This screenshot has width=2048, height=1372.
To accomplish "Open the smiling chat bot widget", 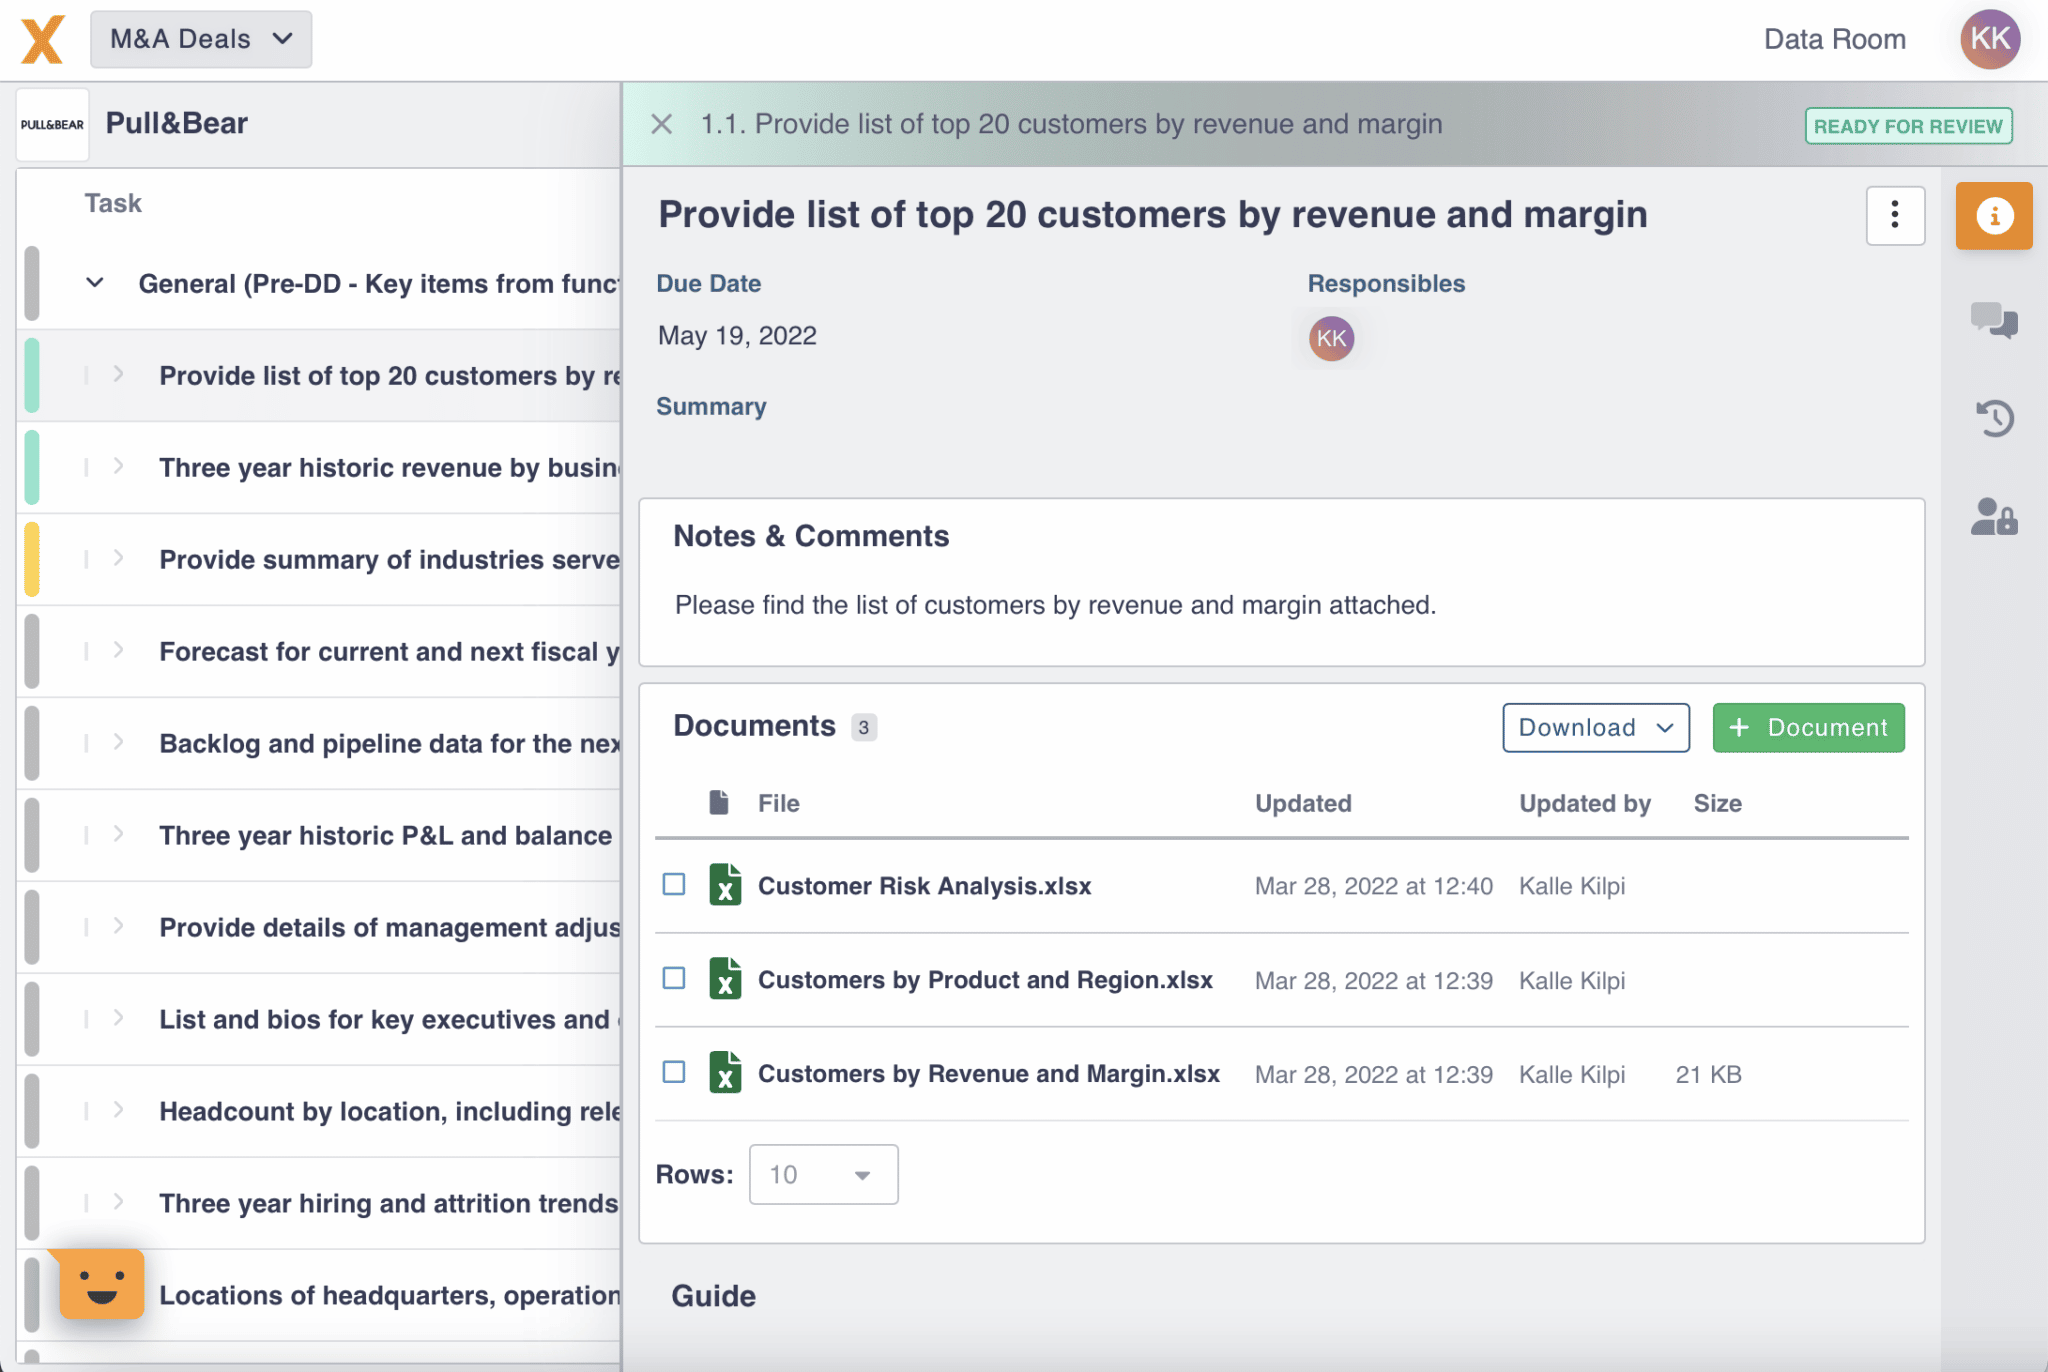I will pos(101,1284).
